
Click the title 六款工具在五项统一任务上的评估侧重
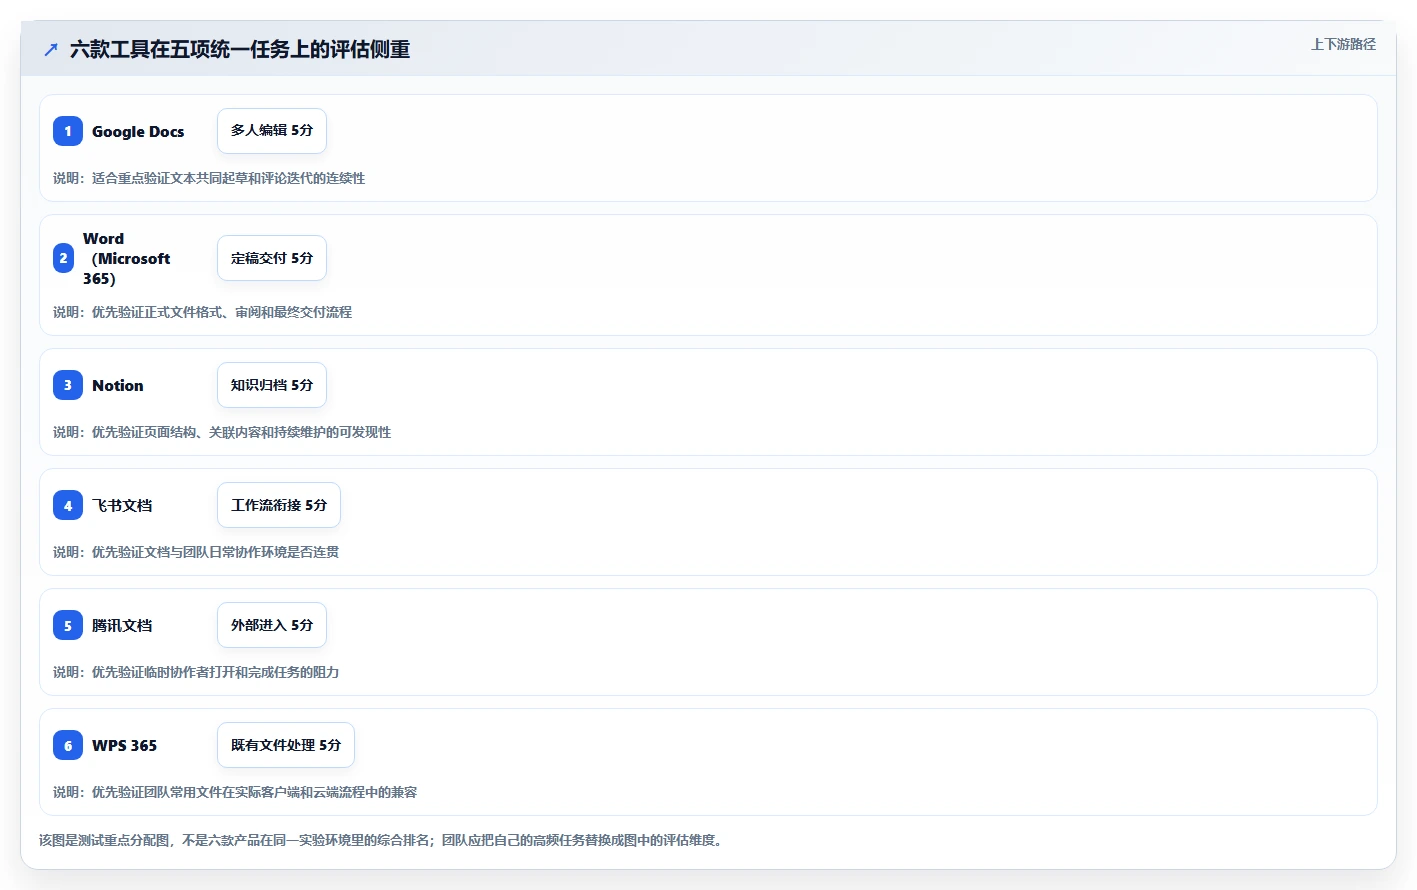click(x=240, y=49)
